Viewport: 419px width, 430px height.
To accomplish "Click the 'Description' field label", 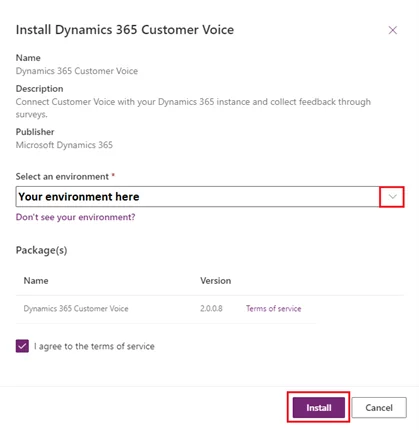I will point(39,89).
